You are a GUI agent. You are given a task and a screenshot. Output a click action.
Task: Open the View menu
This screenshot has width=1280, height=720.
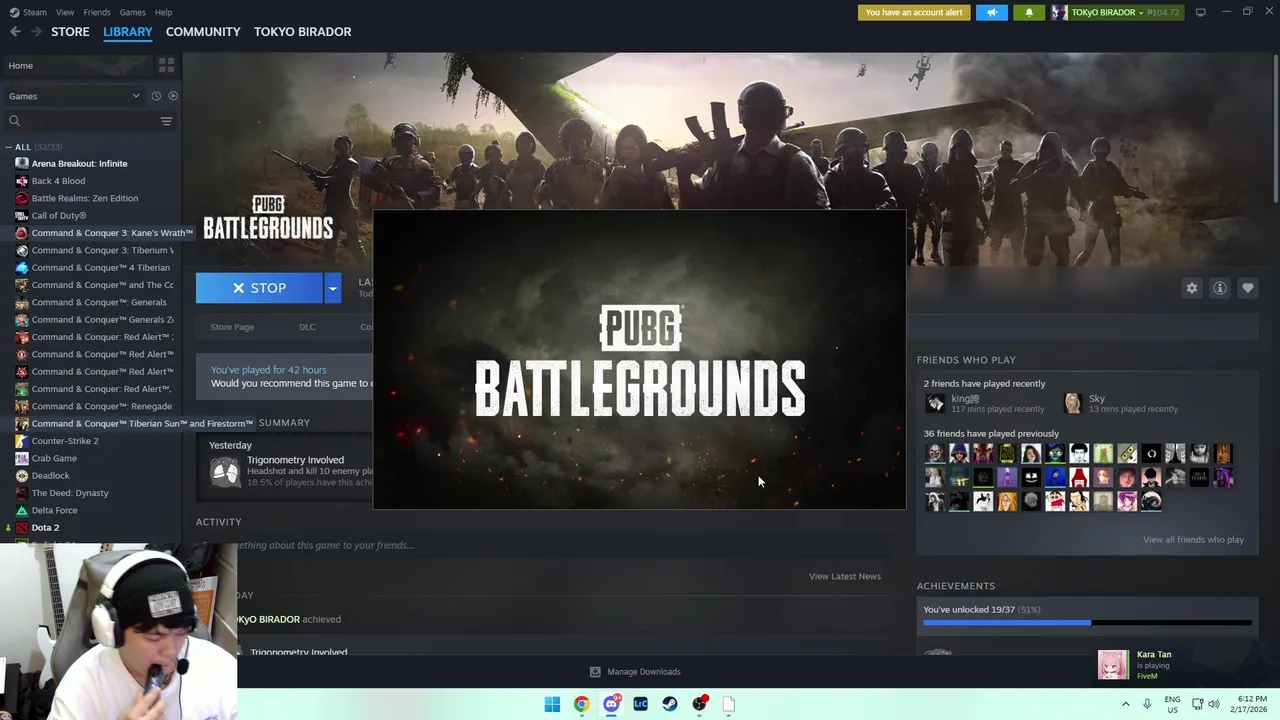[65, 12]
